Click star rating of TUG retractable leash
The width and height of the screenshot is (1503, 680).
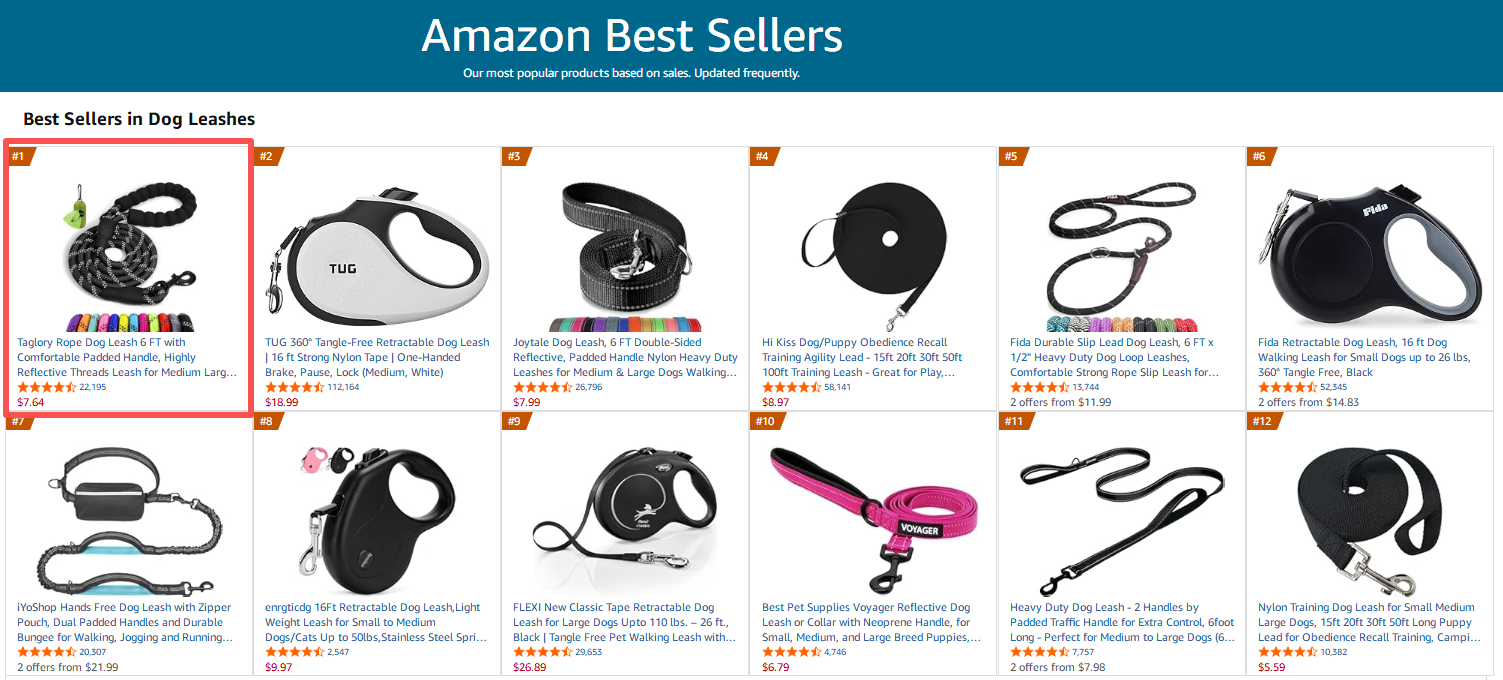coord(295,387)
